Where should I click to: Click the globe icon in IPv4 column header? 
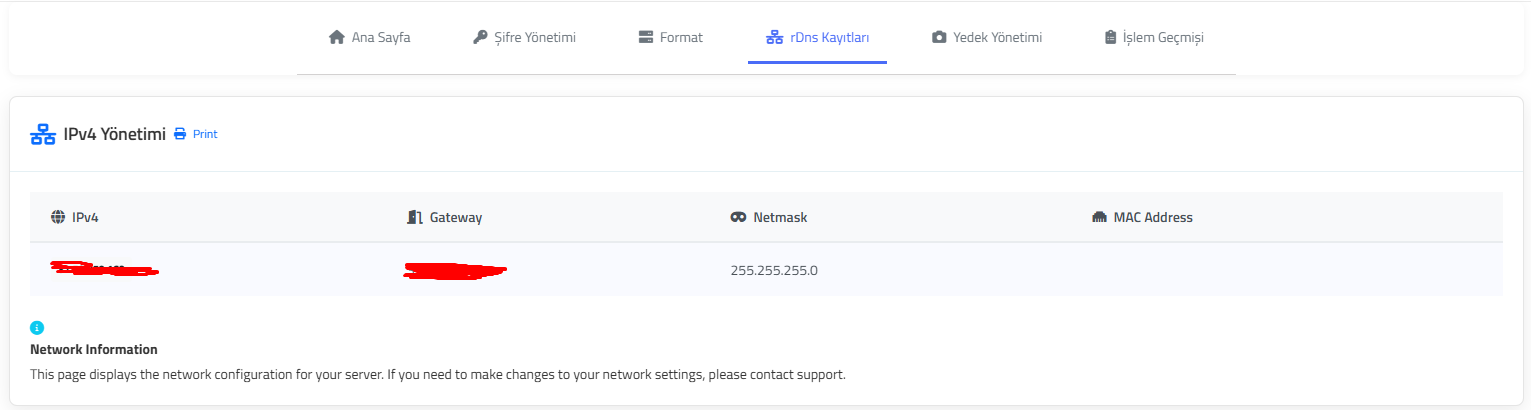(x=57, y=217)
